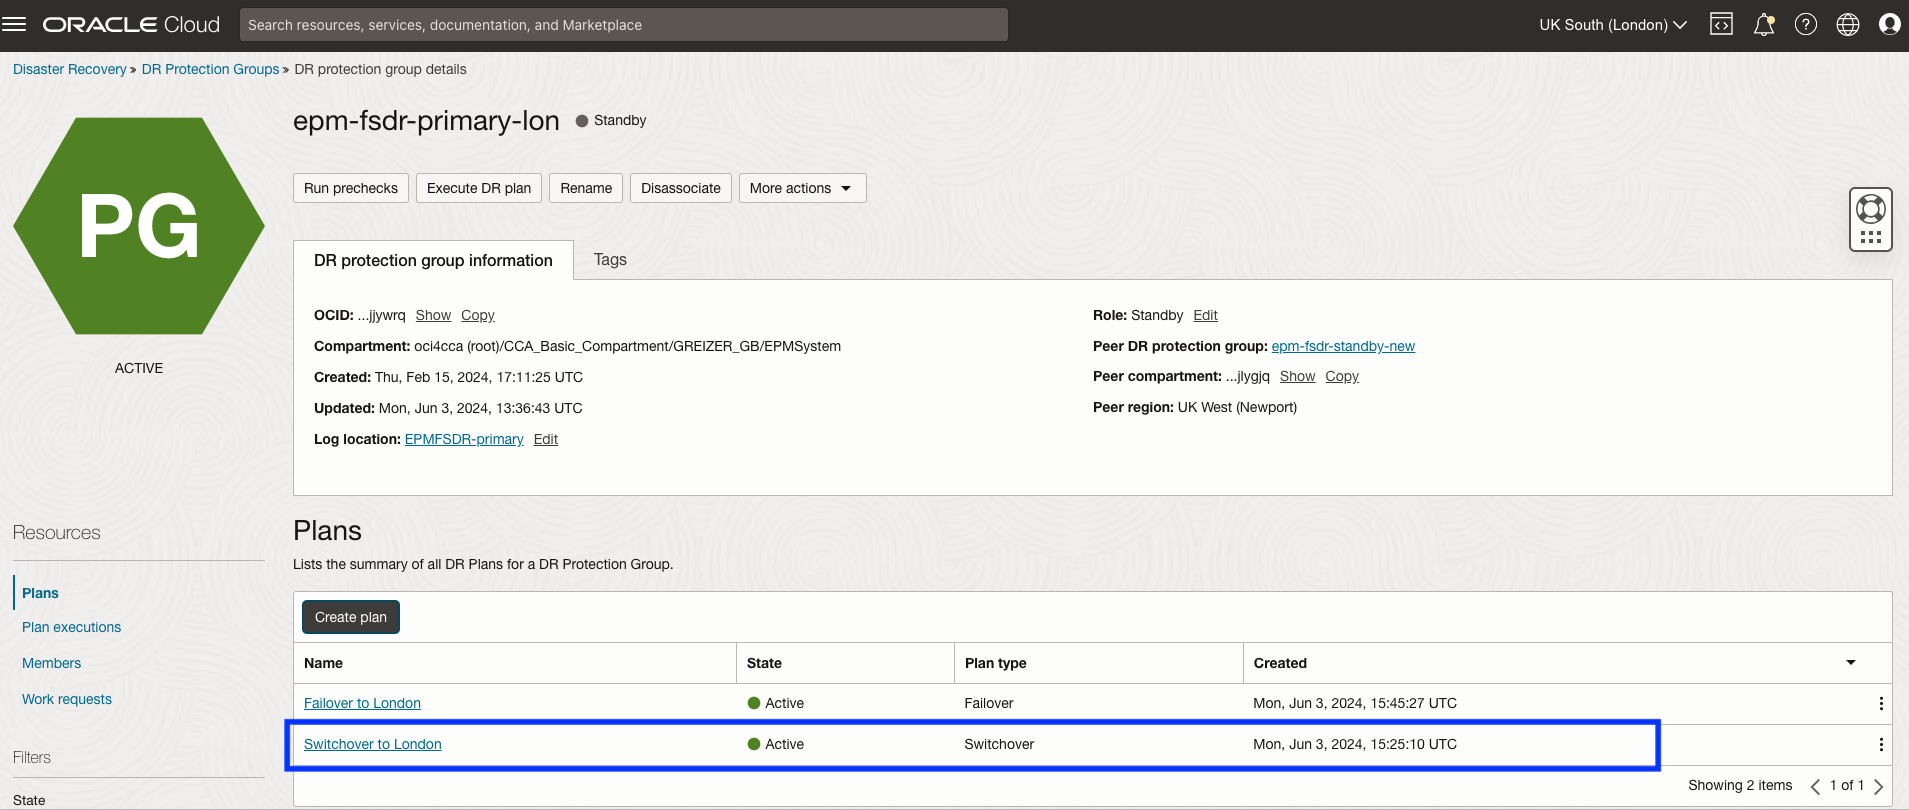The height and width of the screenshot is (810, 1909).
Task: Click the Standby status label by title
Action: click(611, 120)
